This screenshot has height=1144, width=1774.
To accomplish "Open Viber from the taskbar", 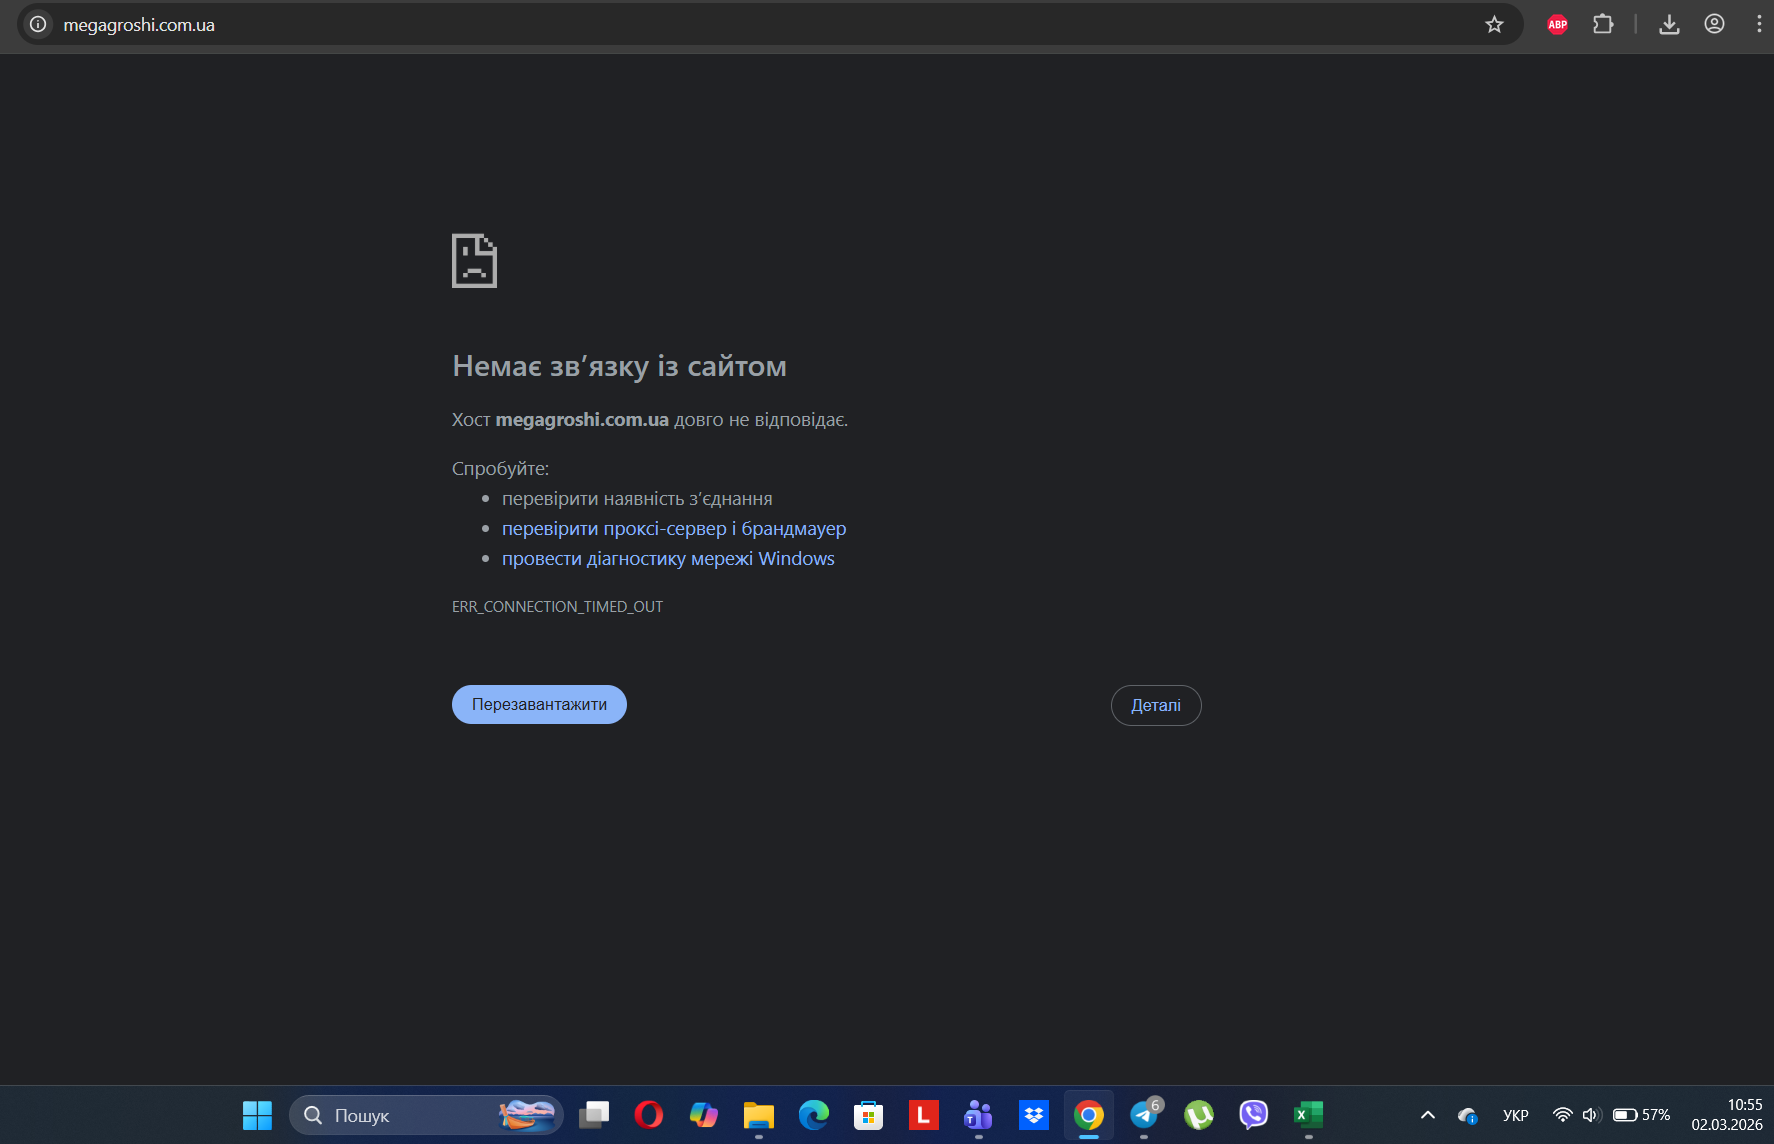I will point(1254,1115).
